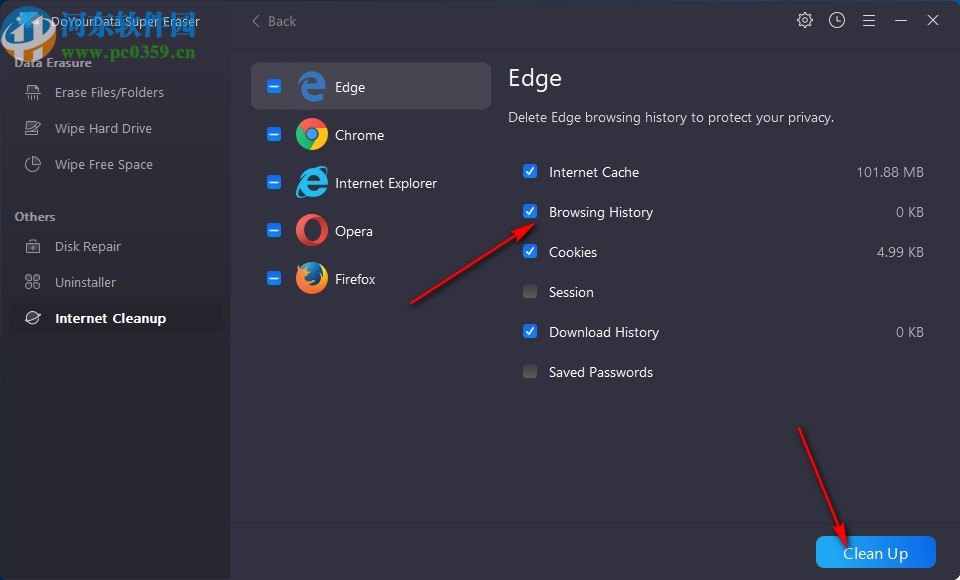Screen dimensions: 960x580
Task: Click the history clock icon
Action: pyautogui.click(x=836, y=20)
